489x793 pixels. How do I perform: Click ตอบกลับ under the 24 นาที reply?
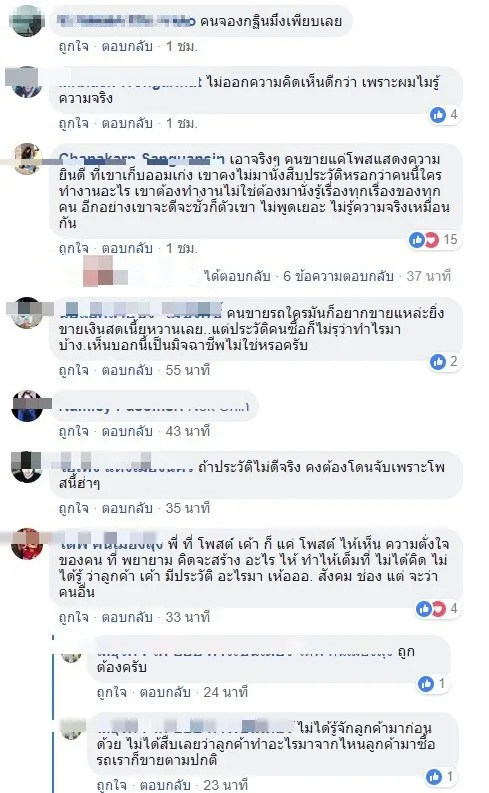point(165,692)
